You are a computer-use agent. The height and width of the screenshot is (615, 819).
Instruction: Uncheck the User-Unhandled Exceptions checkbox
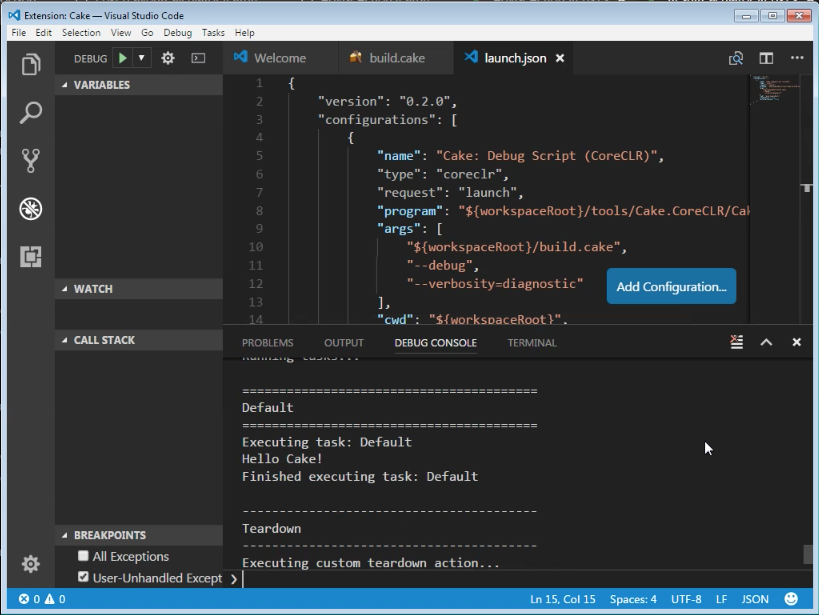tap(83, 577)
